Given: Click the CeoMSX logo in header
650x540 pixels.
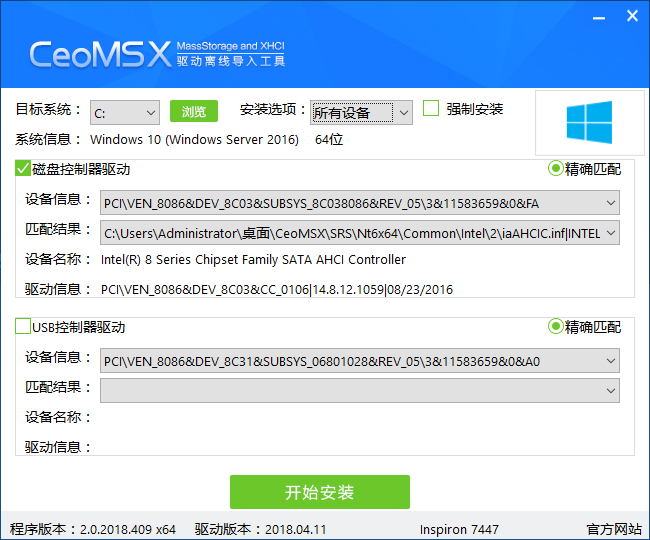Looking at the screenshot, I should click(x=100, y=54).
